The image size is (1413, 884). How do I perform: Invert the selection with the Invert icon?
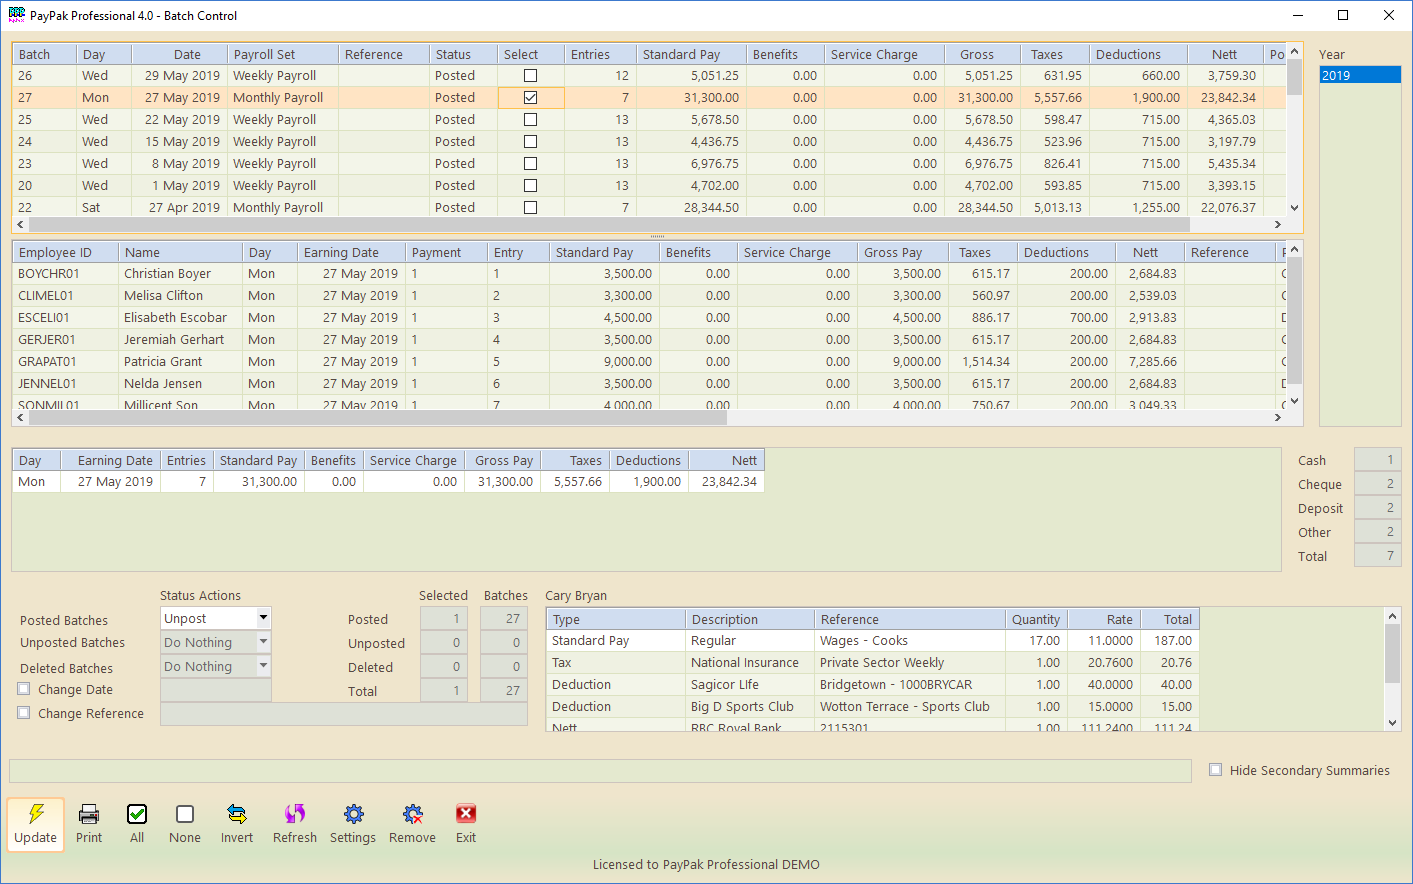(x=237, y=814)
